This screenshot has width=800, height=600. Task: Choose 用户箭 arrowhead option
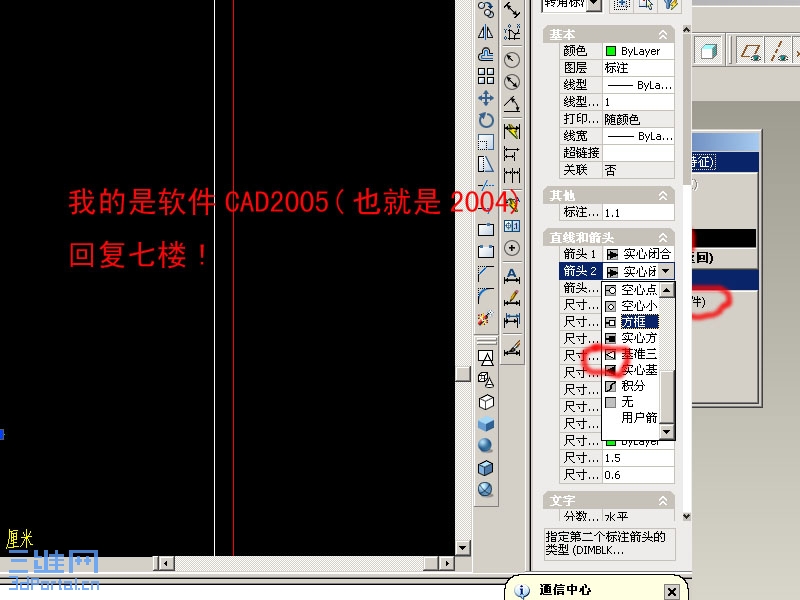coord(631,418)
